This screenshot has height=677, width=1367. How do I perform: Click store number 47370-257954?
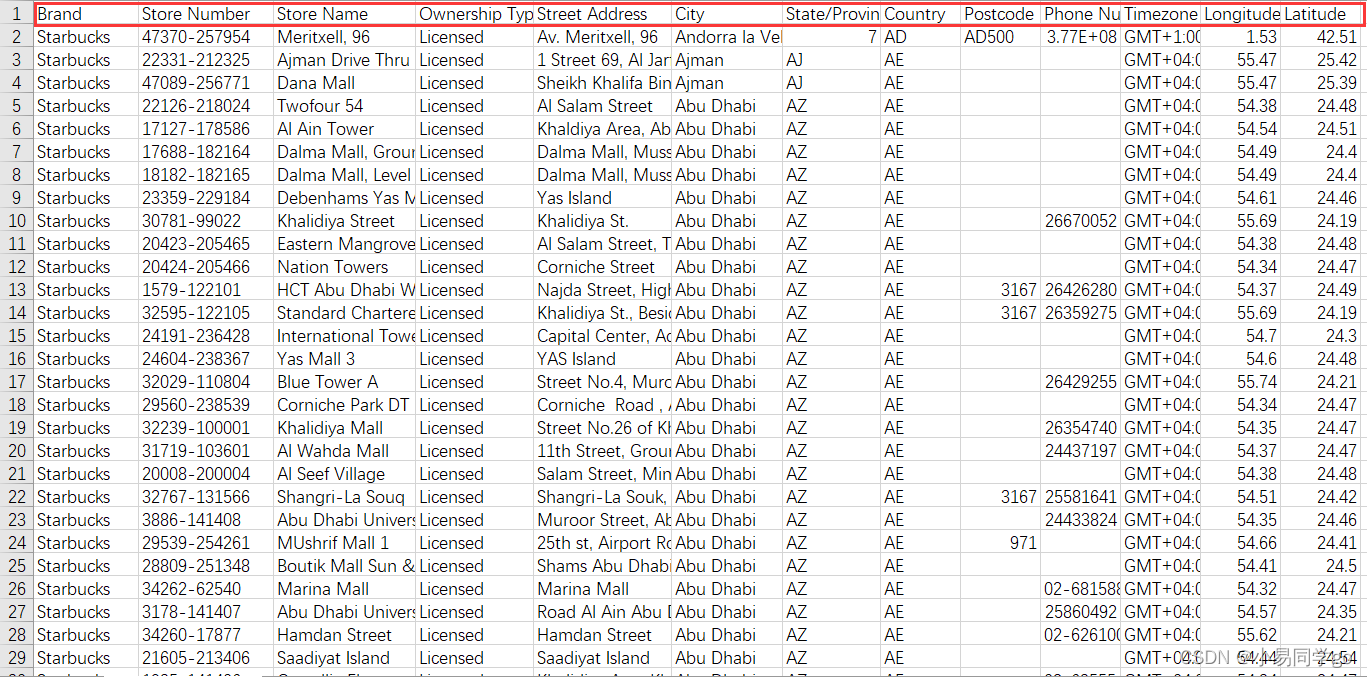(206, 37)
